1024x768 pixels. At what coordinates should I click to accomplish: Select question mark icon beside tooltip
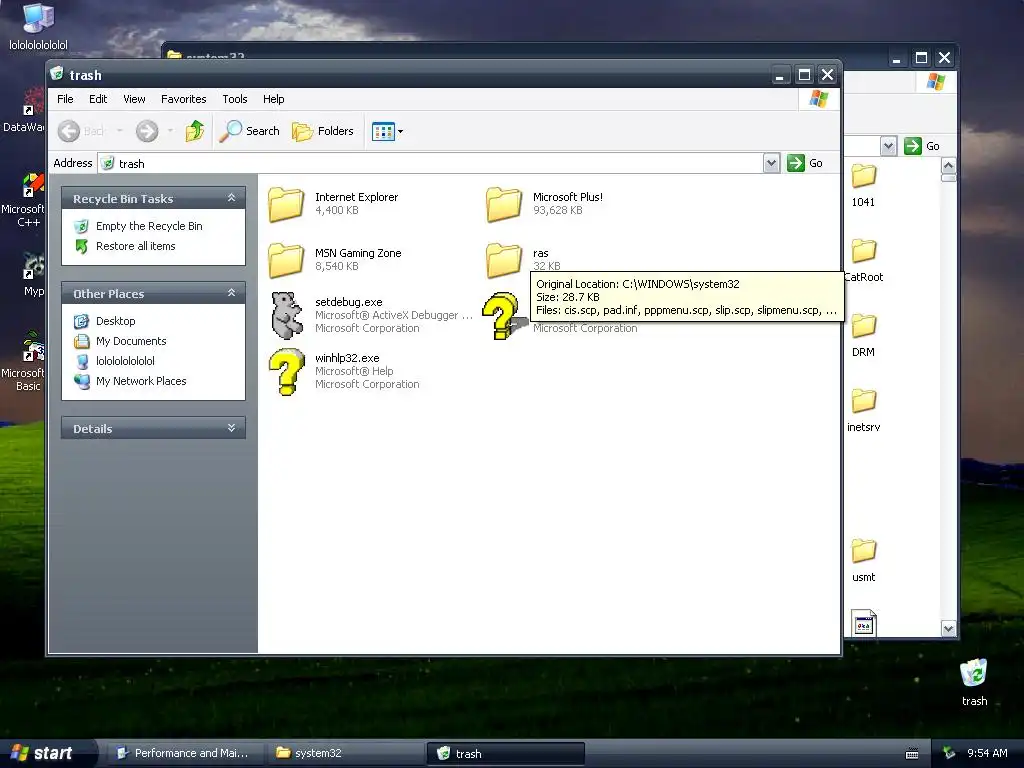coord(502,316)
